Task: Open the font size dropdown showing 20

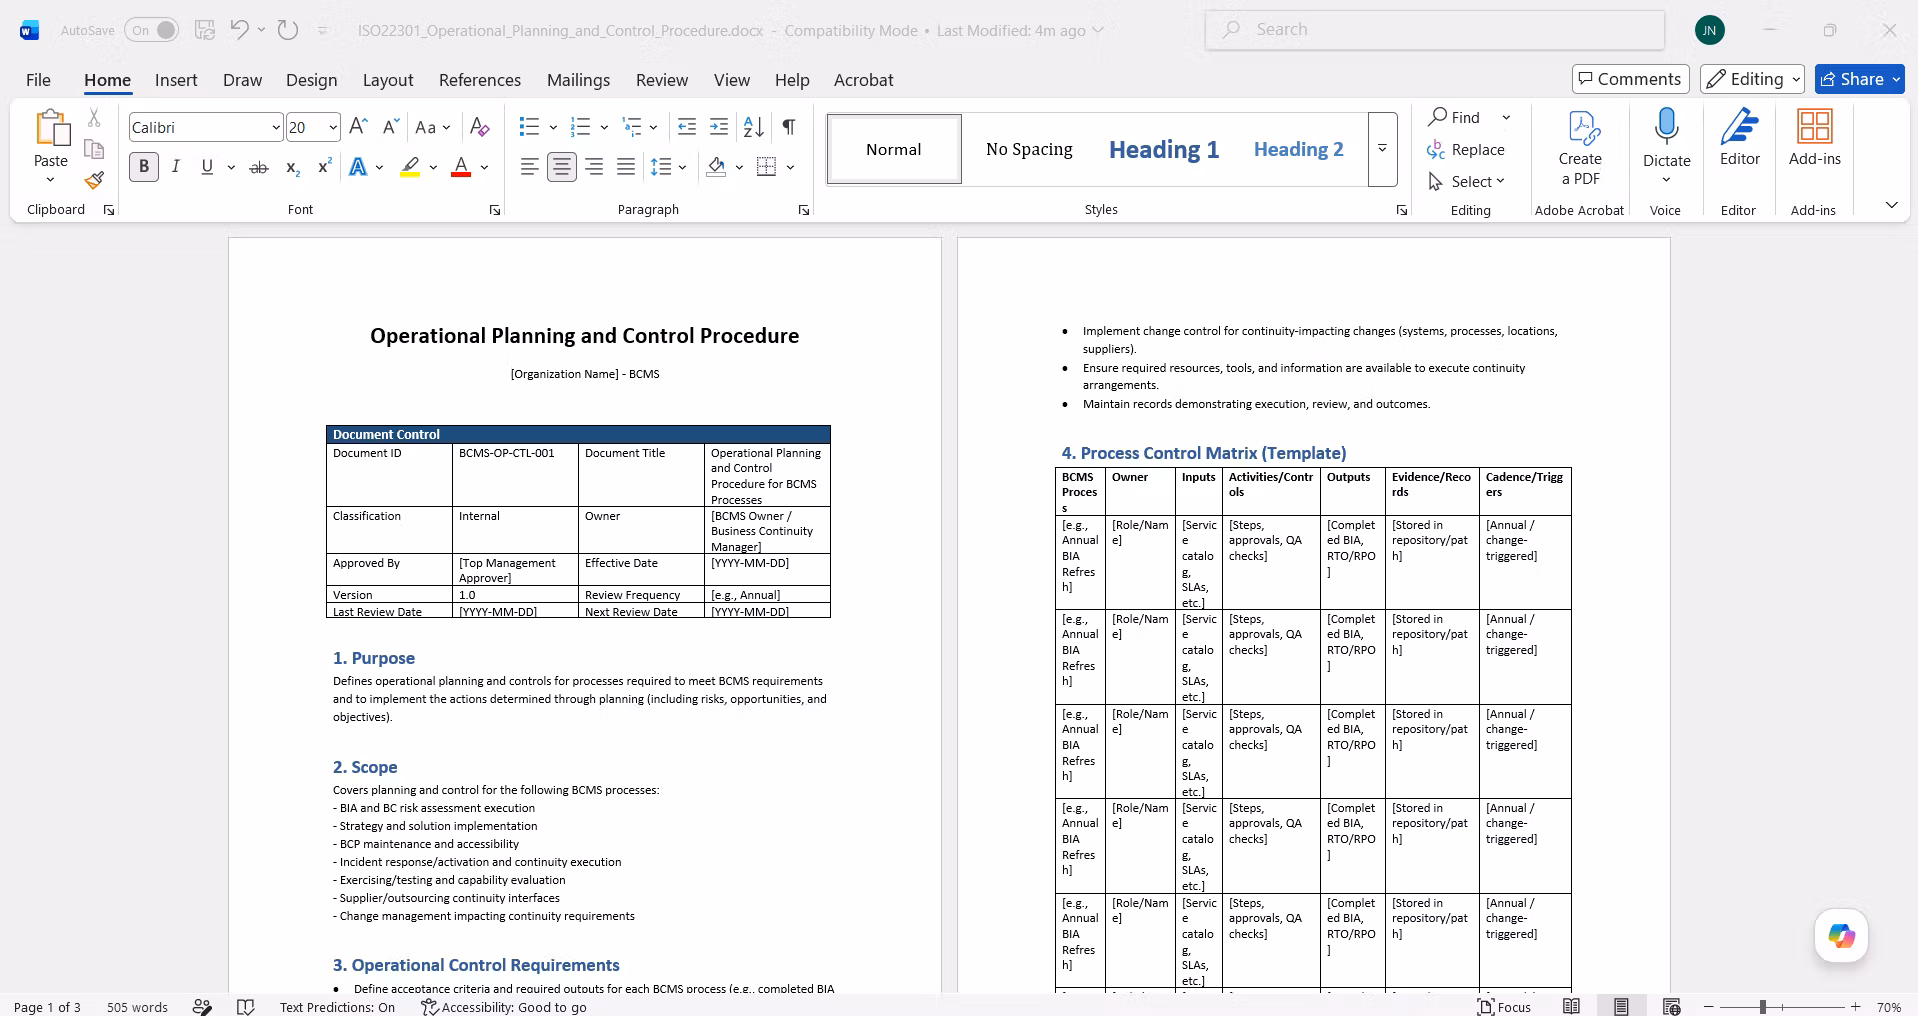Action: point(333,127)
